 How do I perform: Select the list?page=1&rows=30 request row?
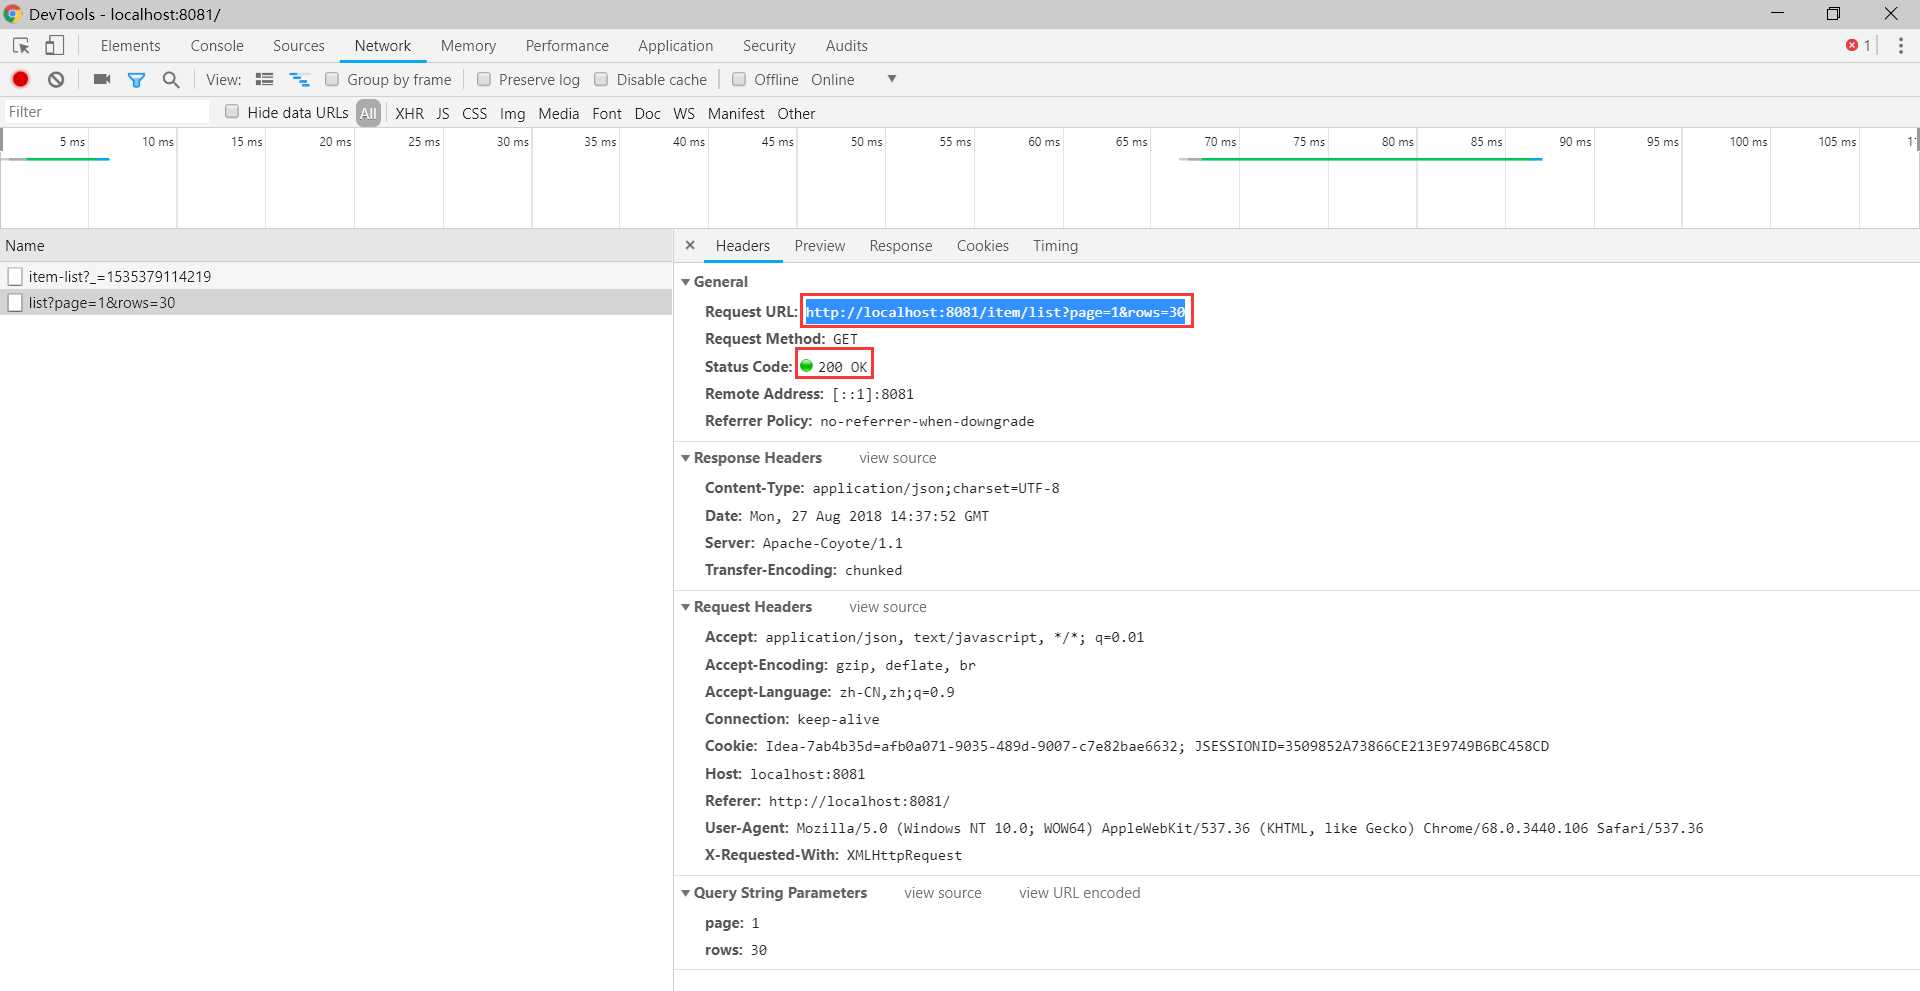tap(336, 302)
